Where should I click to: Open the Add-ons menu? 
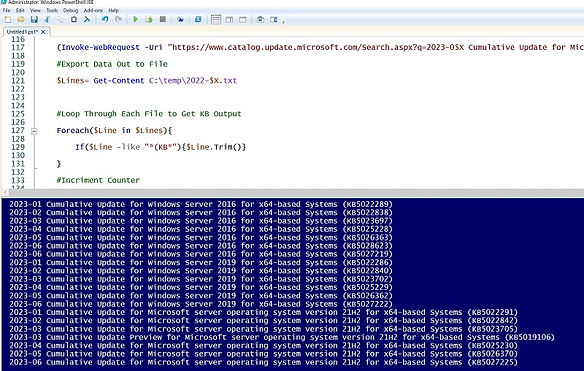(93, 10)
